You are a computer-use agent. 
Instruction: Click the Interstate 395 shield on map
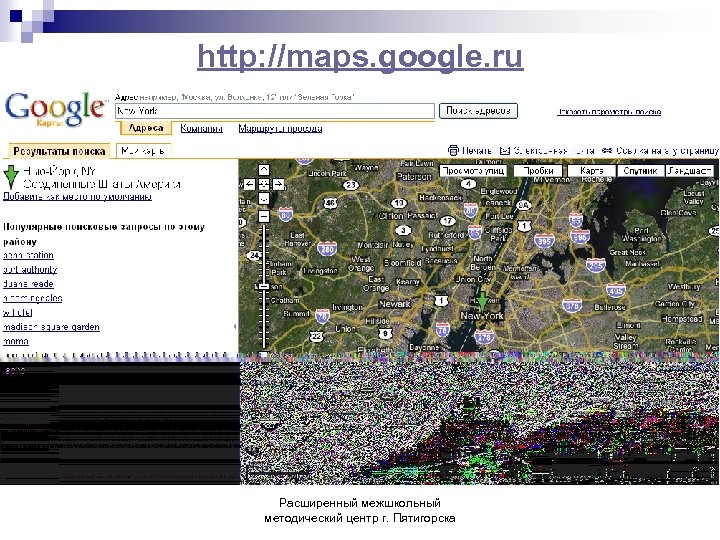tap(544, 241)
